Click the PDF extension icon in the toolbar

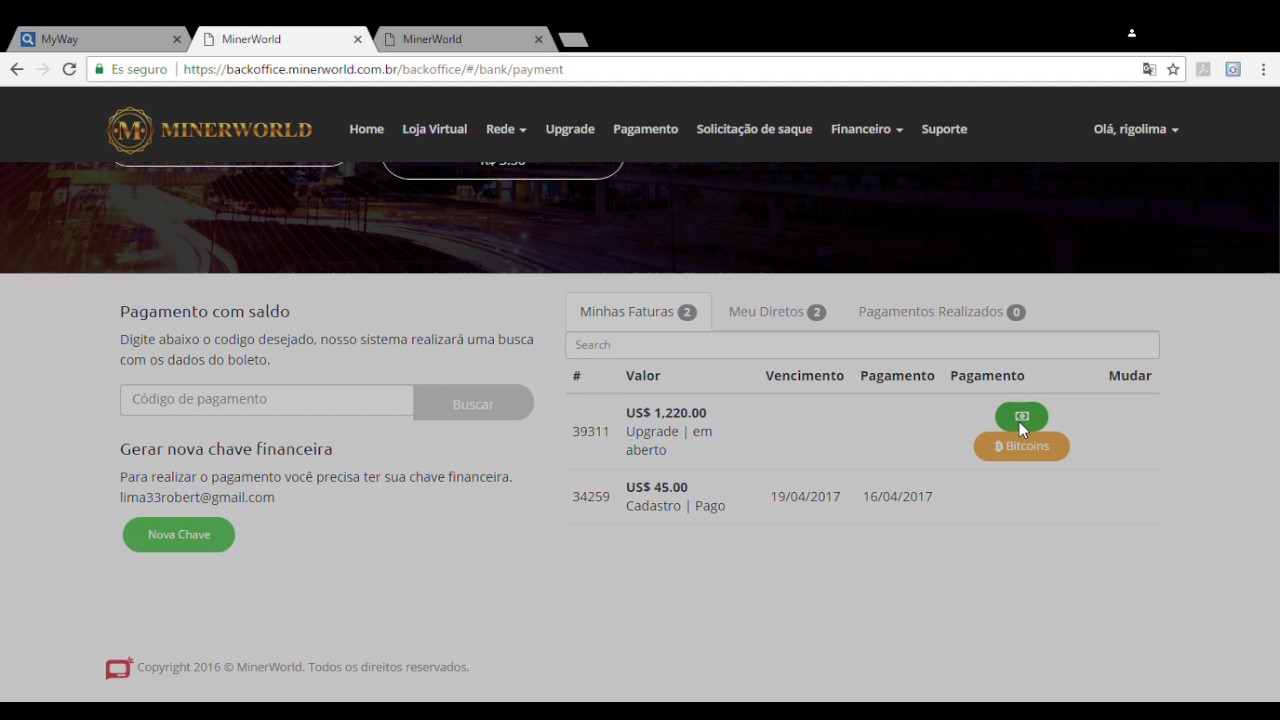[x=1203, y=69]
